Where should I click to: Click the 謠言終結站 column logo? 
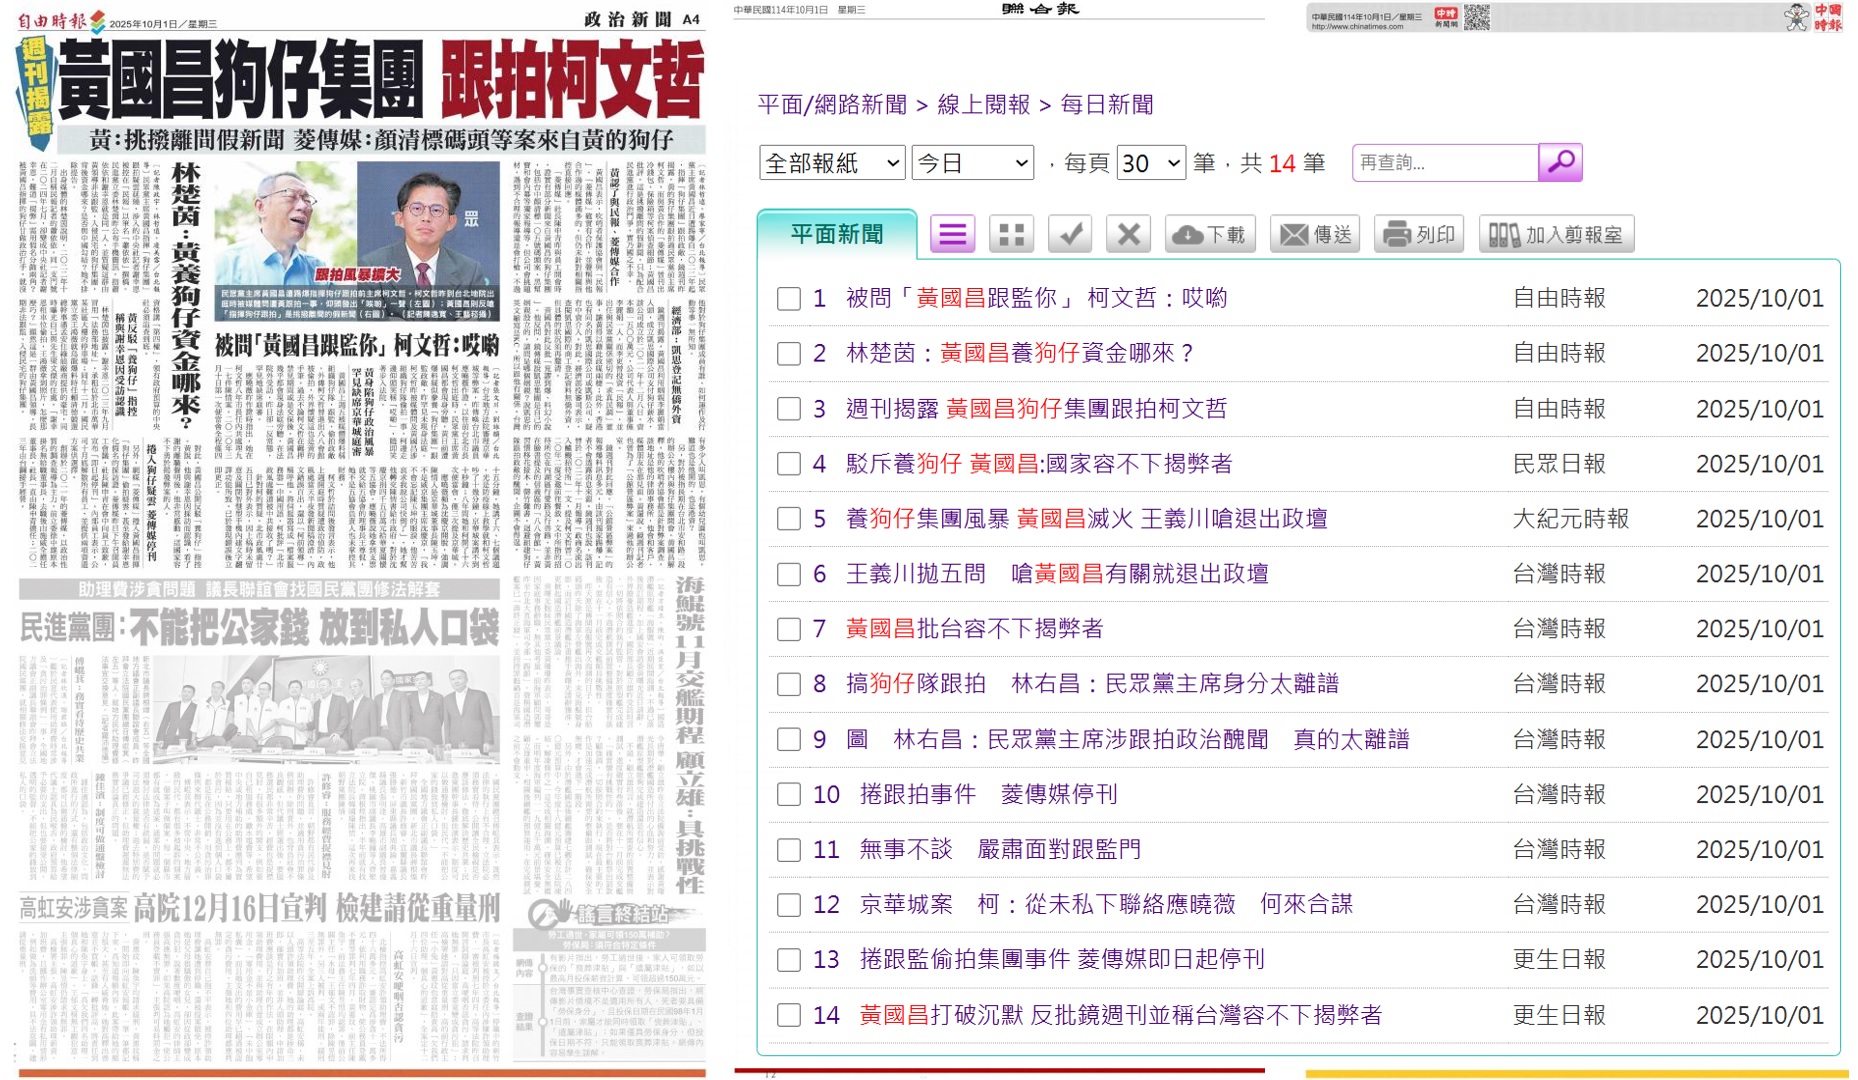click(x=607, y=912)
